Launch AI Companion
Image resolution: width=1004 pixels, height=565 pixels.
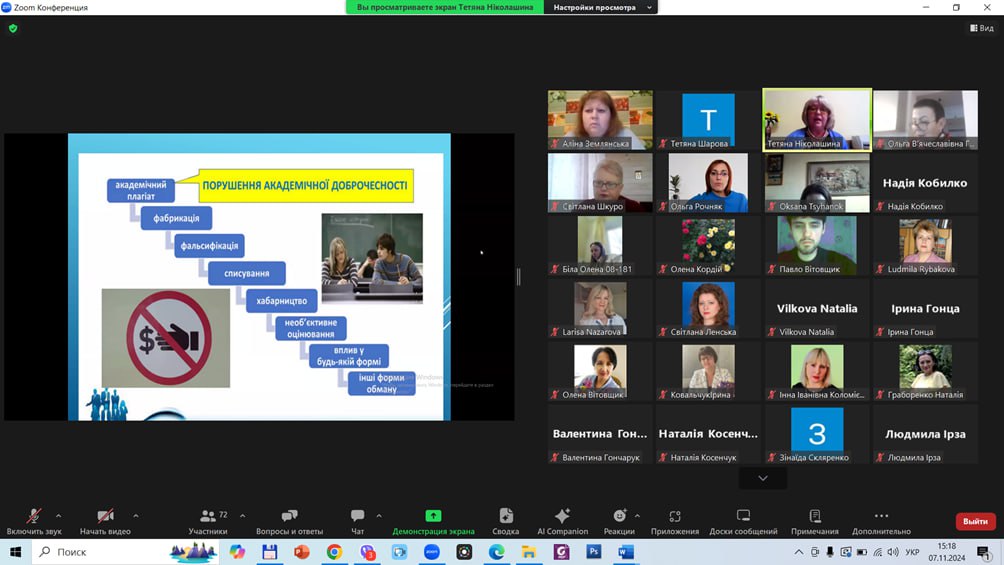(x=562, y=521)
